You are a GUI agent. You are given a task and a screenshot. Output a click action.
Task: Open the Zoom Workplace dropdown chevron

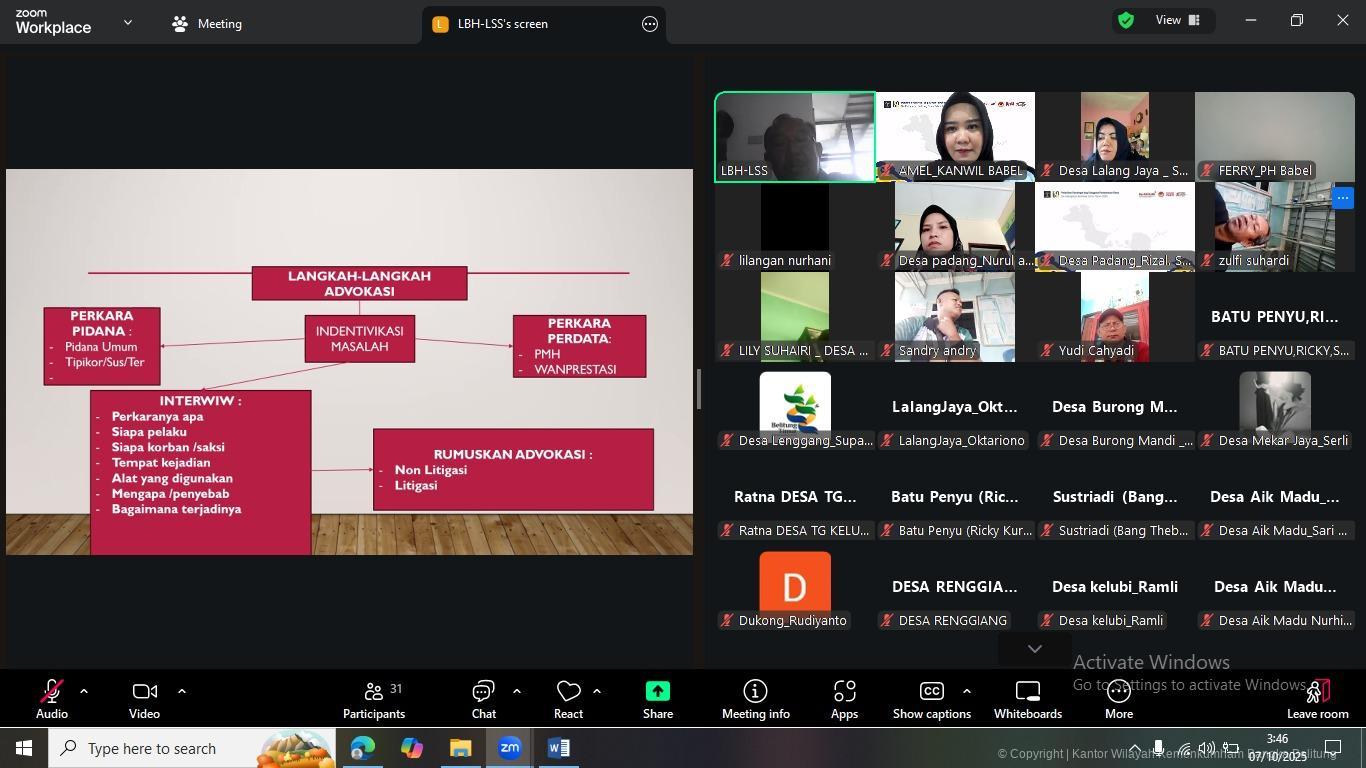[127, 22]
